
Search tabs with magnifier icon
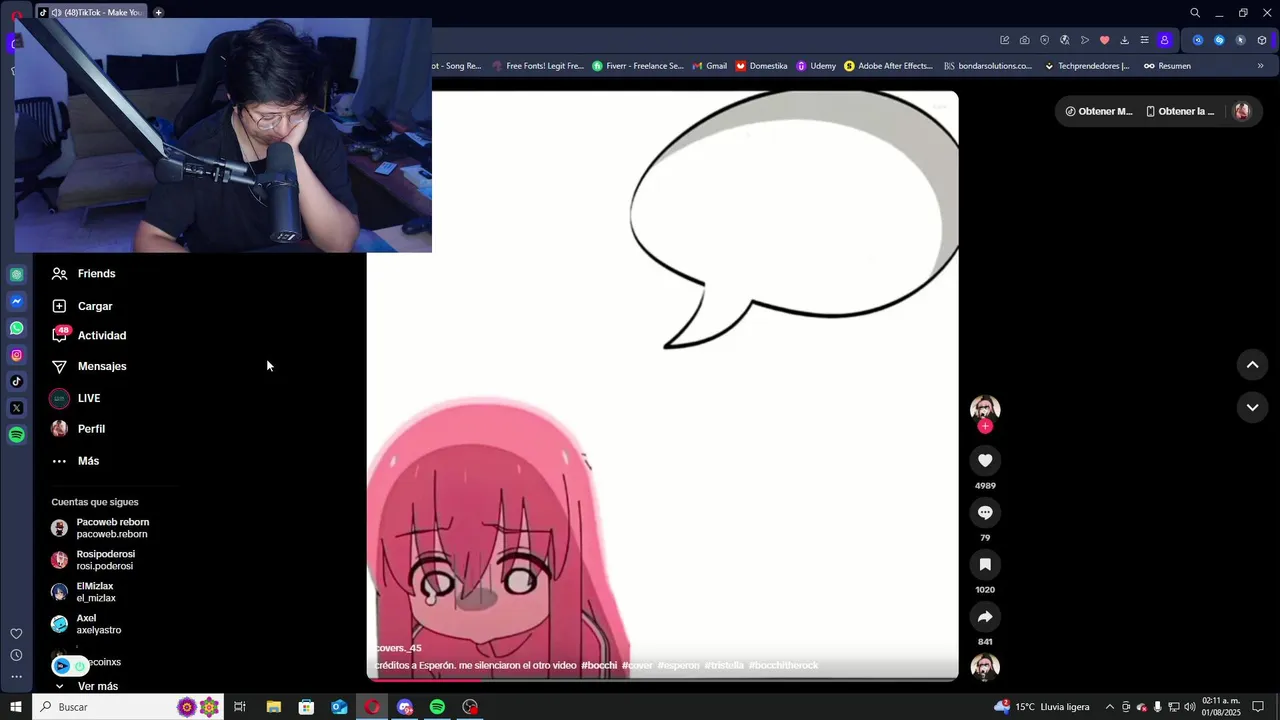pos(1195,13)
